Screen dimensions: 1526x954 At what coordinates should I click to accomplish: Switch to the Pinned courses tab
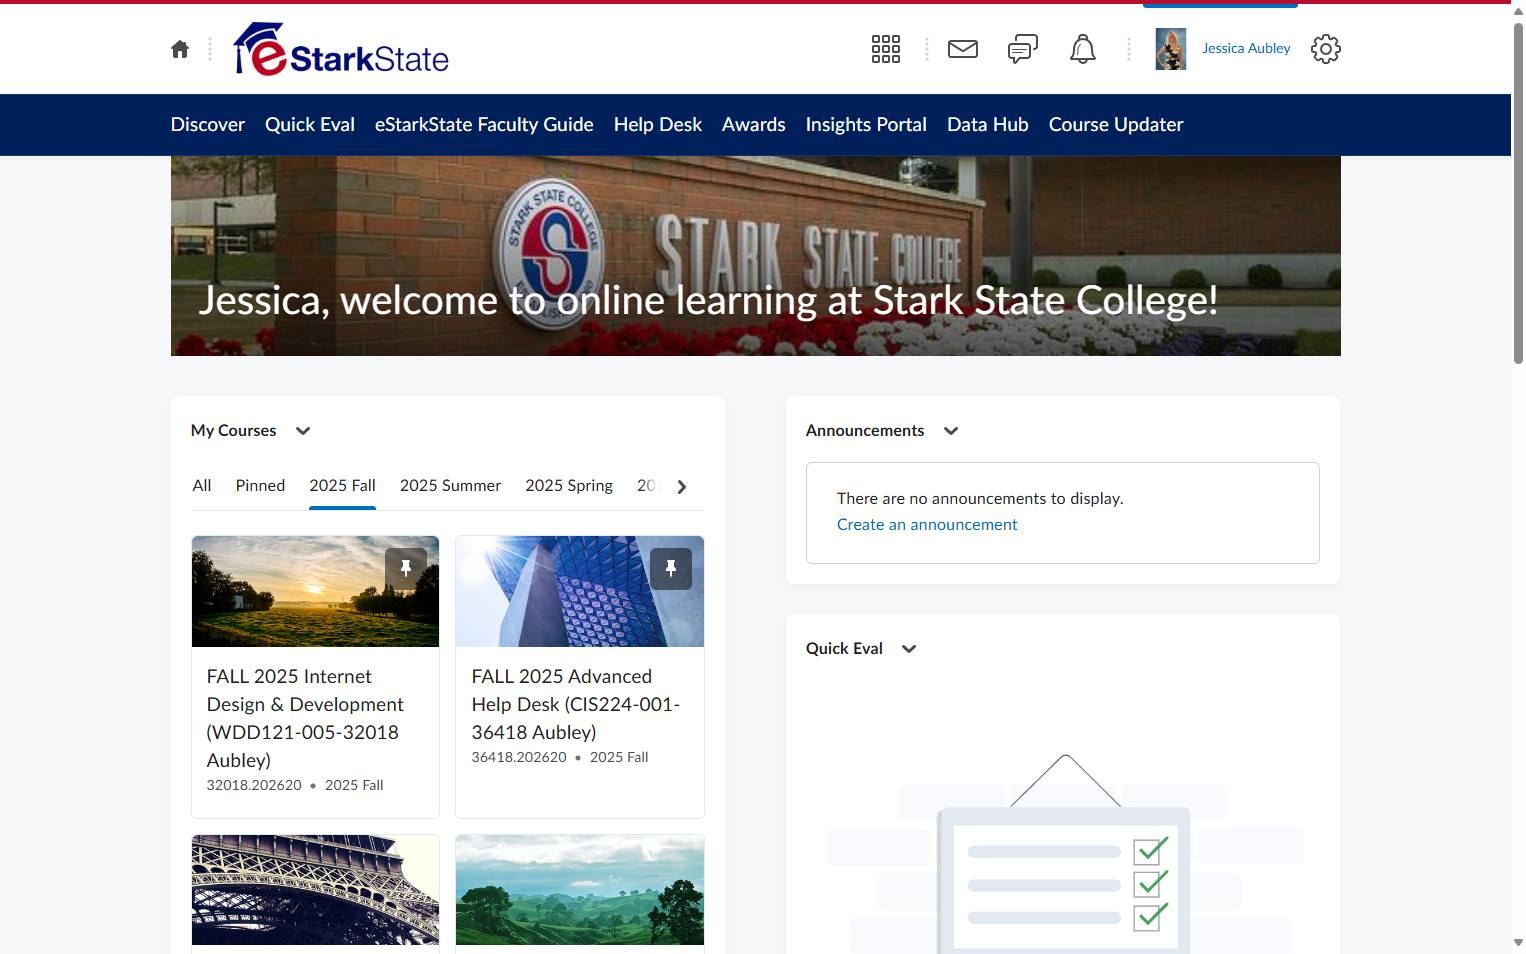pos(260,486)
